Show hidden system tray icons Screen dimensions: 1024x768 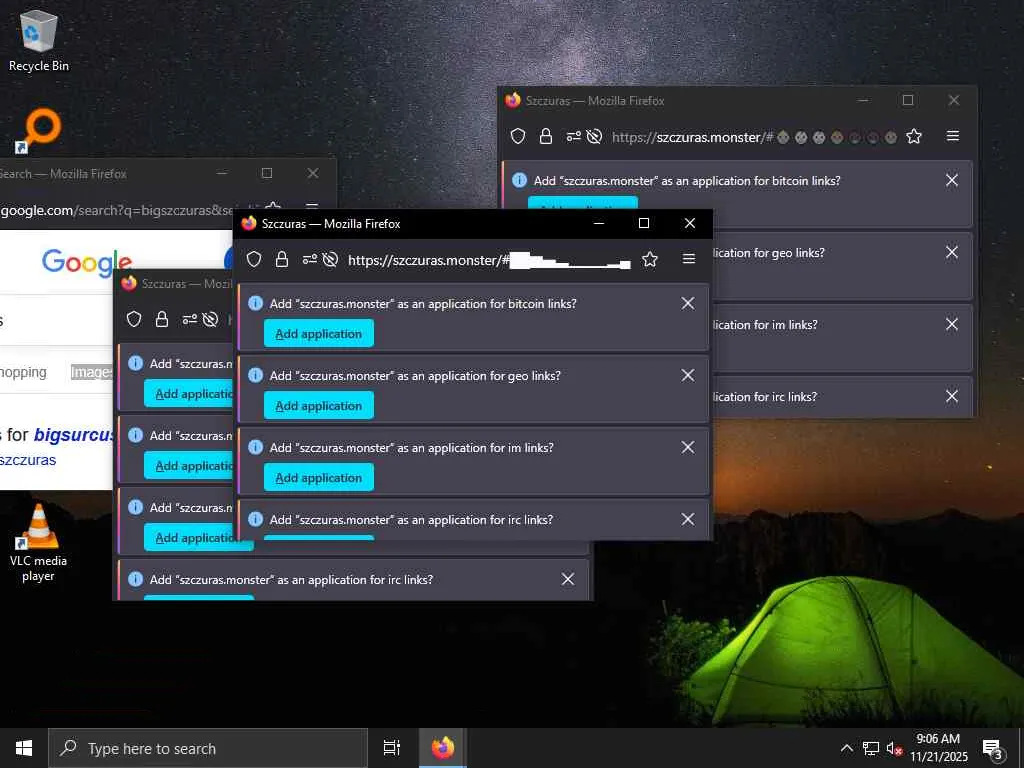pos(846,748)
